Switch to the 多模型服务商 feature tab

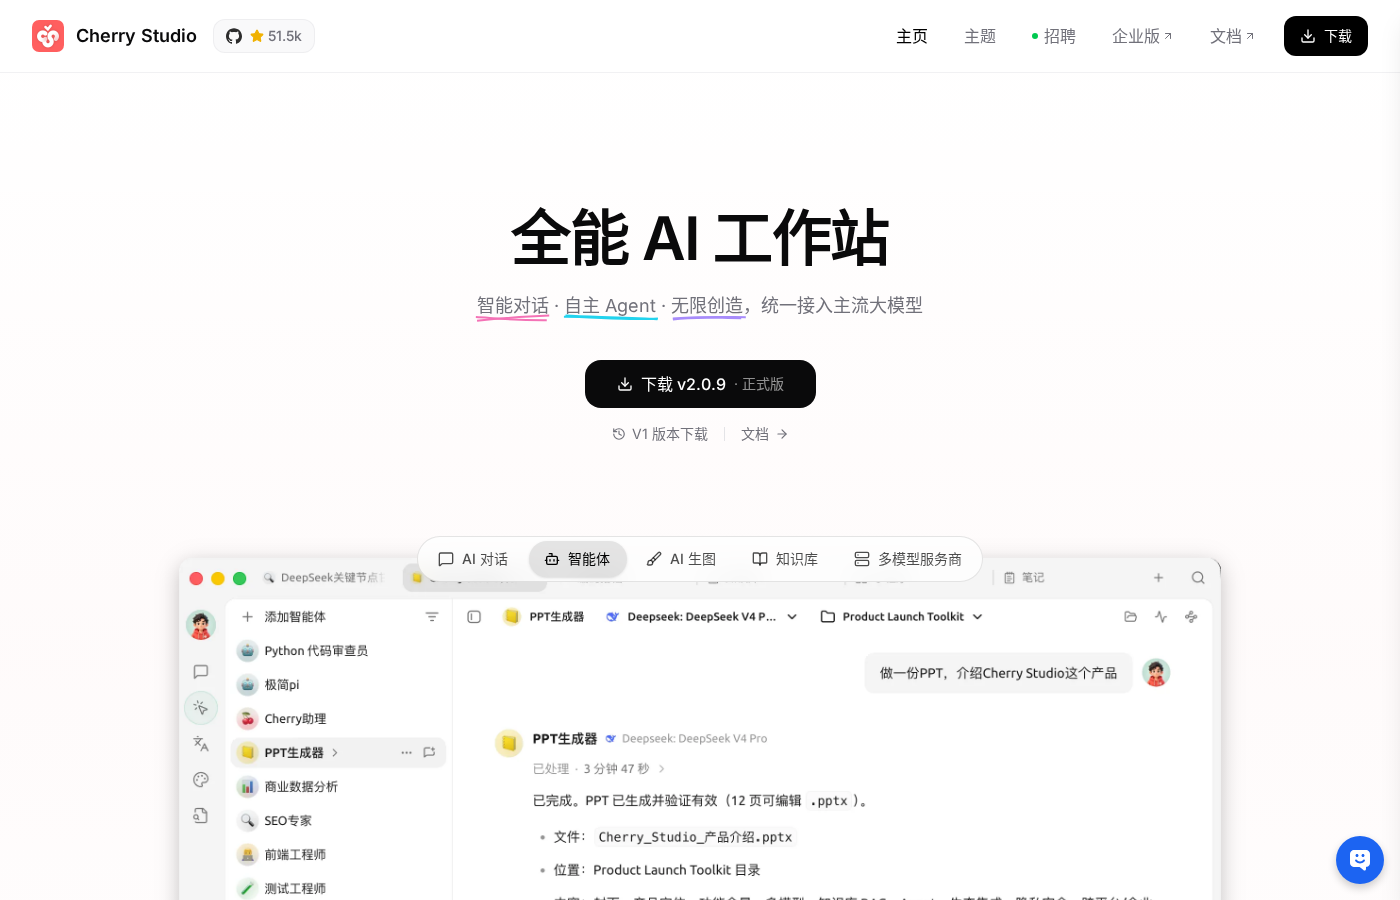click(x=908, y=559)
